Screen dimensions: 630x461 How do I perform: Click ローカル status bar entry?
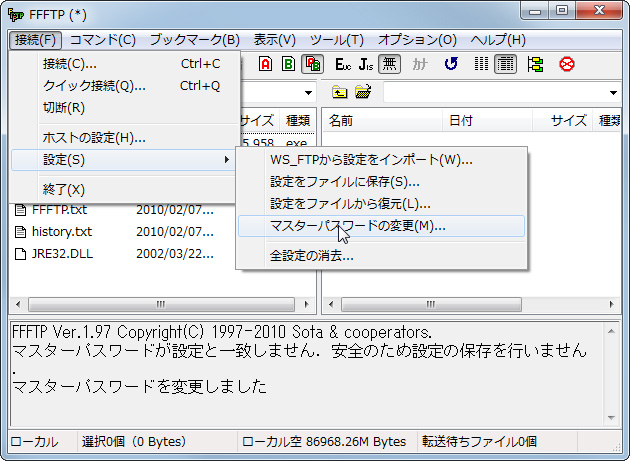pos(34,442)
